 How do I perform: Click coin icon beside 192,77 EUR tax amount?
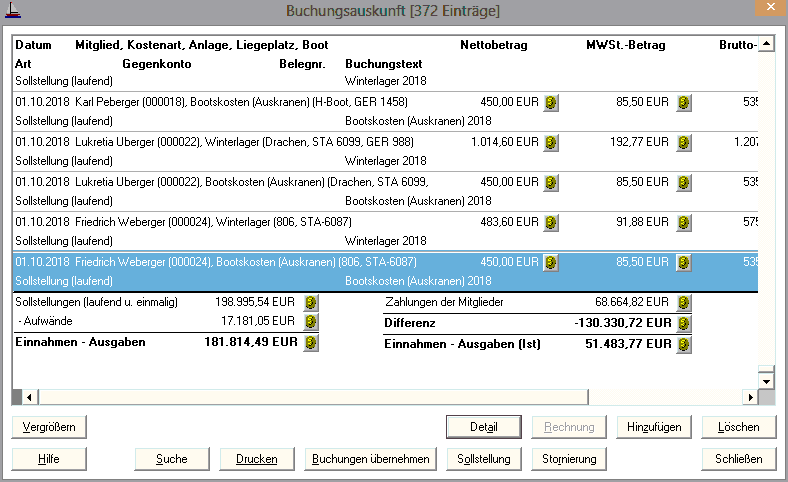tap(684, 143)
